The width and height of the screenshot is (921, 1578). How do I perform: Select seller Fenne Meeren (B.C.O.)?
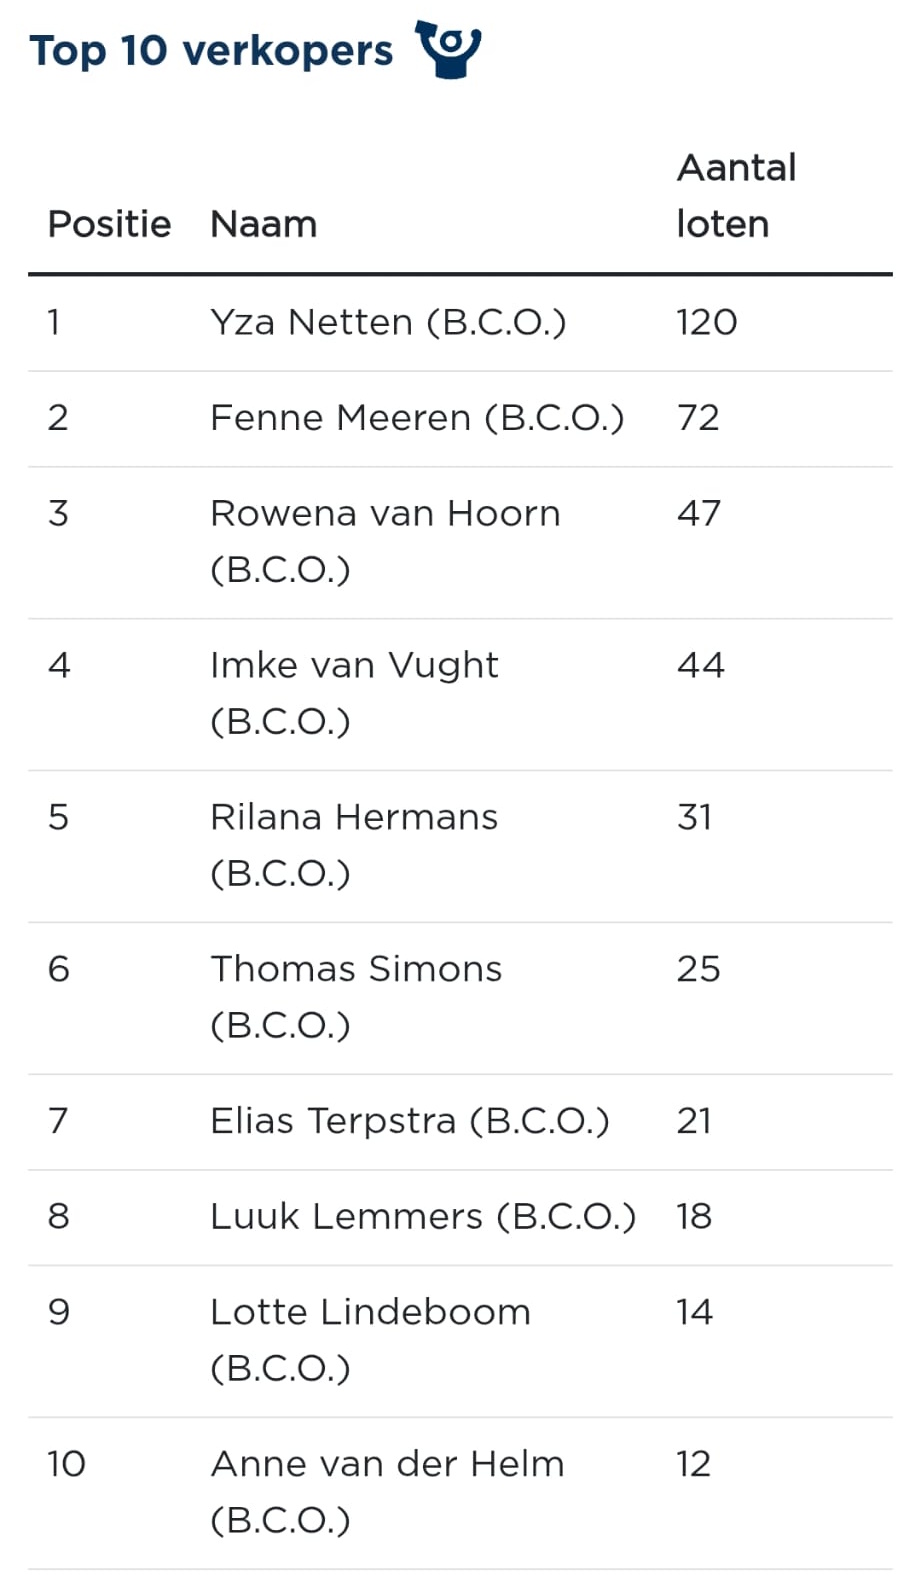[417, 418]
